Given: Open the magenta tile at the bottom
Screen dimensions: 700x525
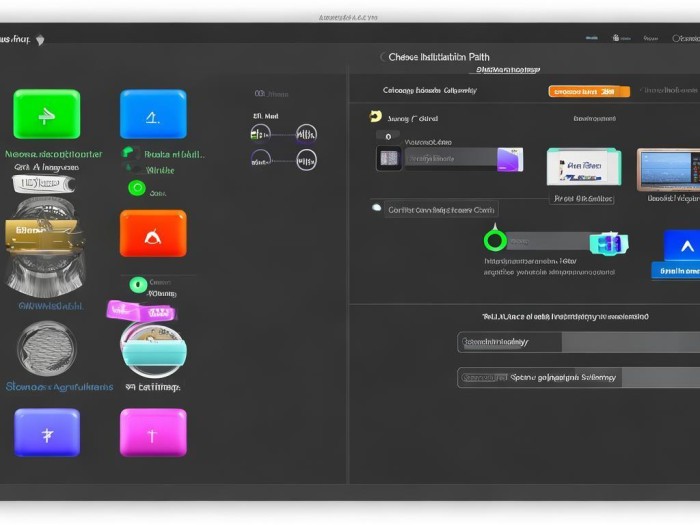Looking at the screenshot, I should coord(153,432).
